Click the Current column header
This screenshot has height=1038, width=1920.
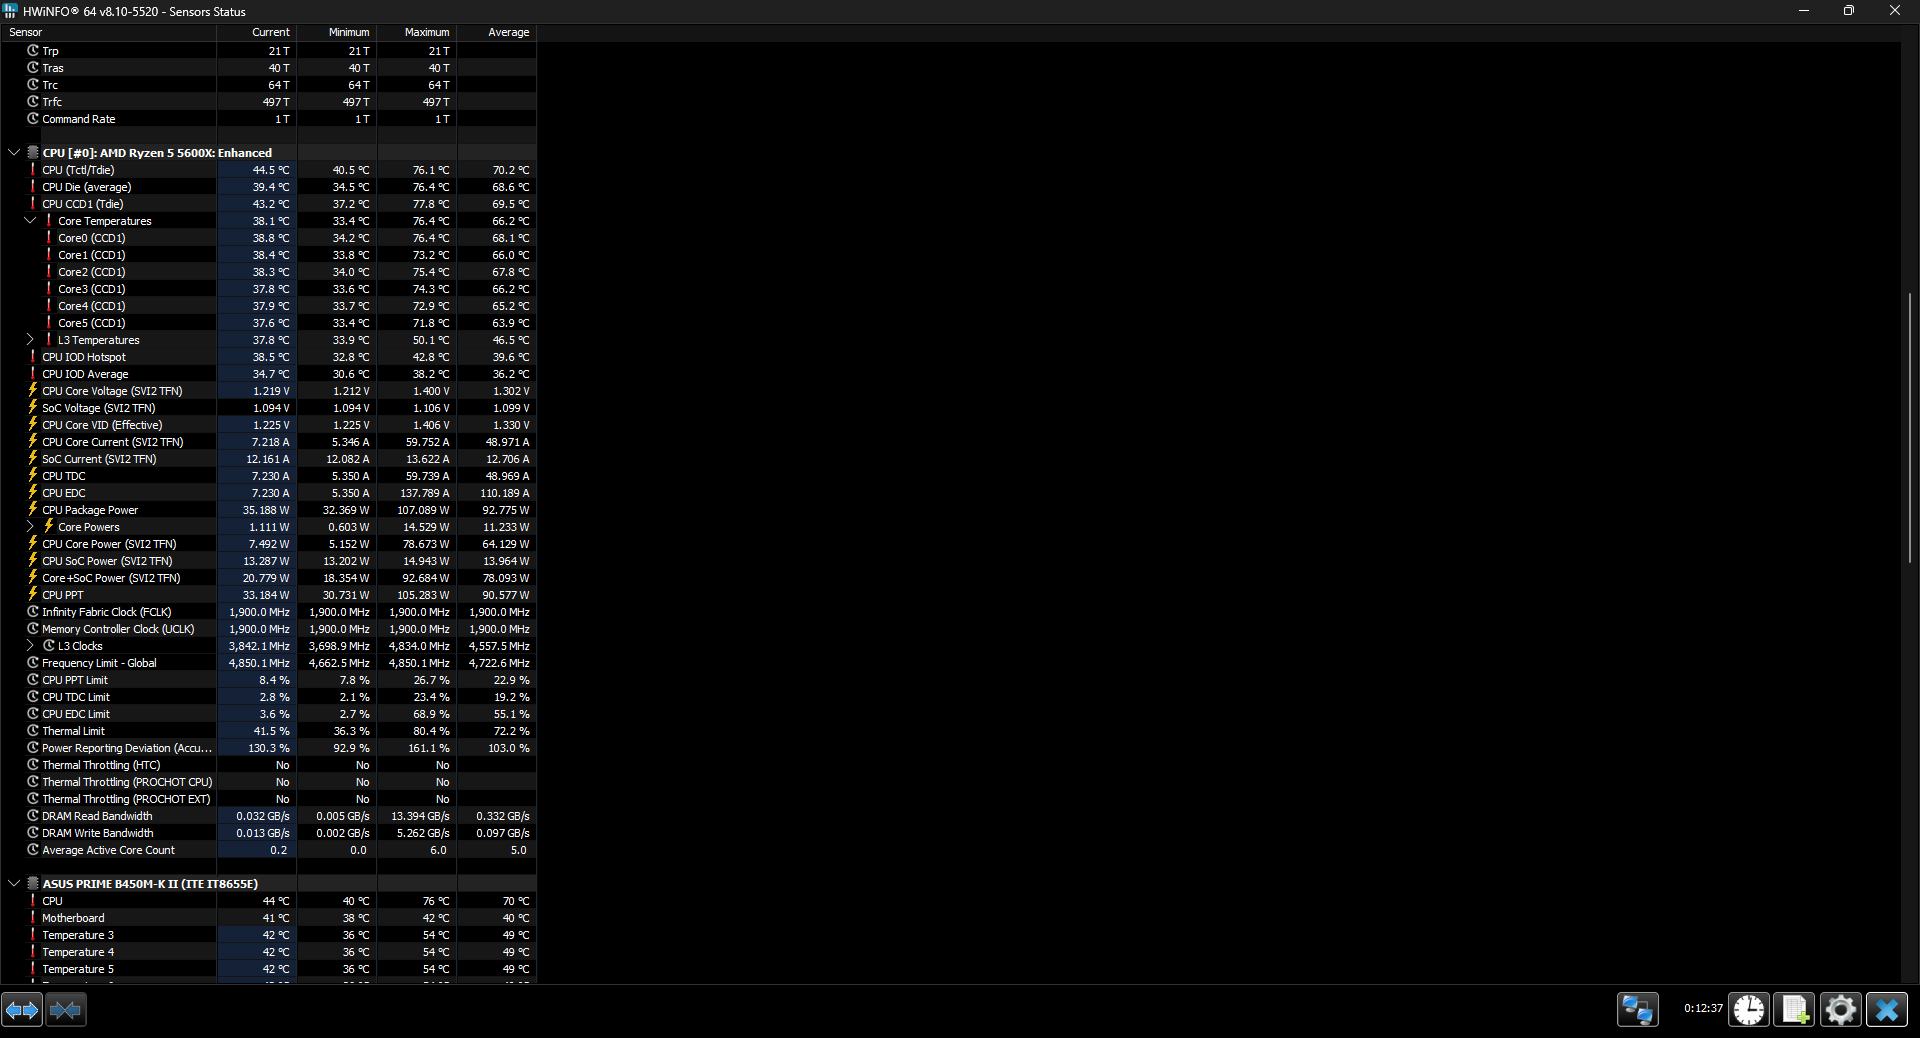click(257, 32)
